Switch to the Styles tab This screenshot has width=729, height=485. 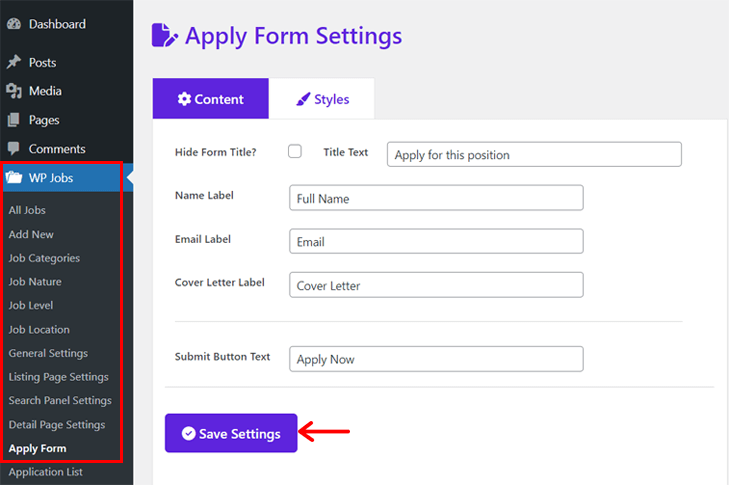pos(322,99)
